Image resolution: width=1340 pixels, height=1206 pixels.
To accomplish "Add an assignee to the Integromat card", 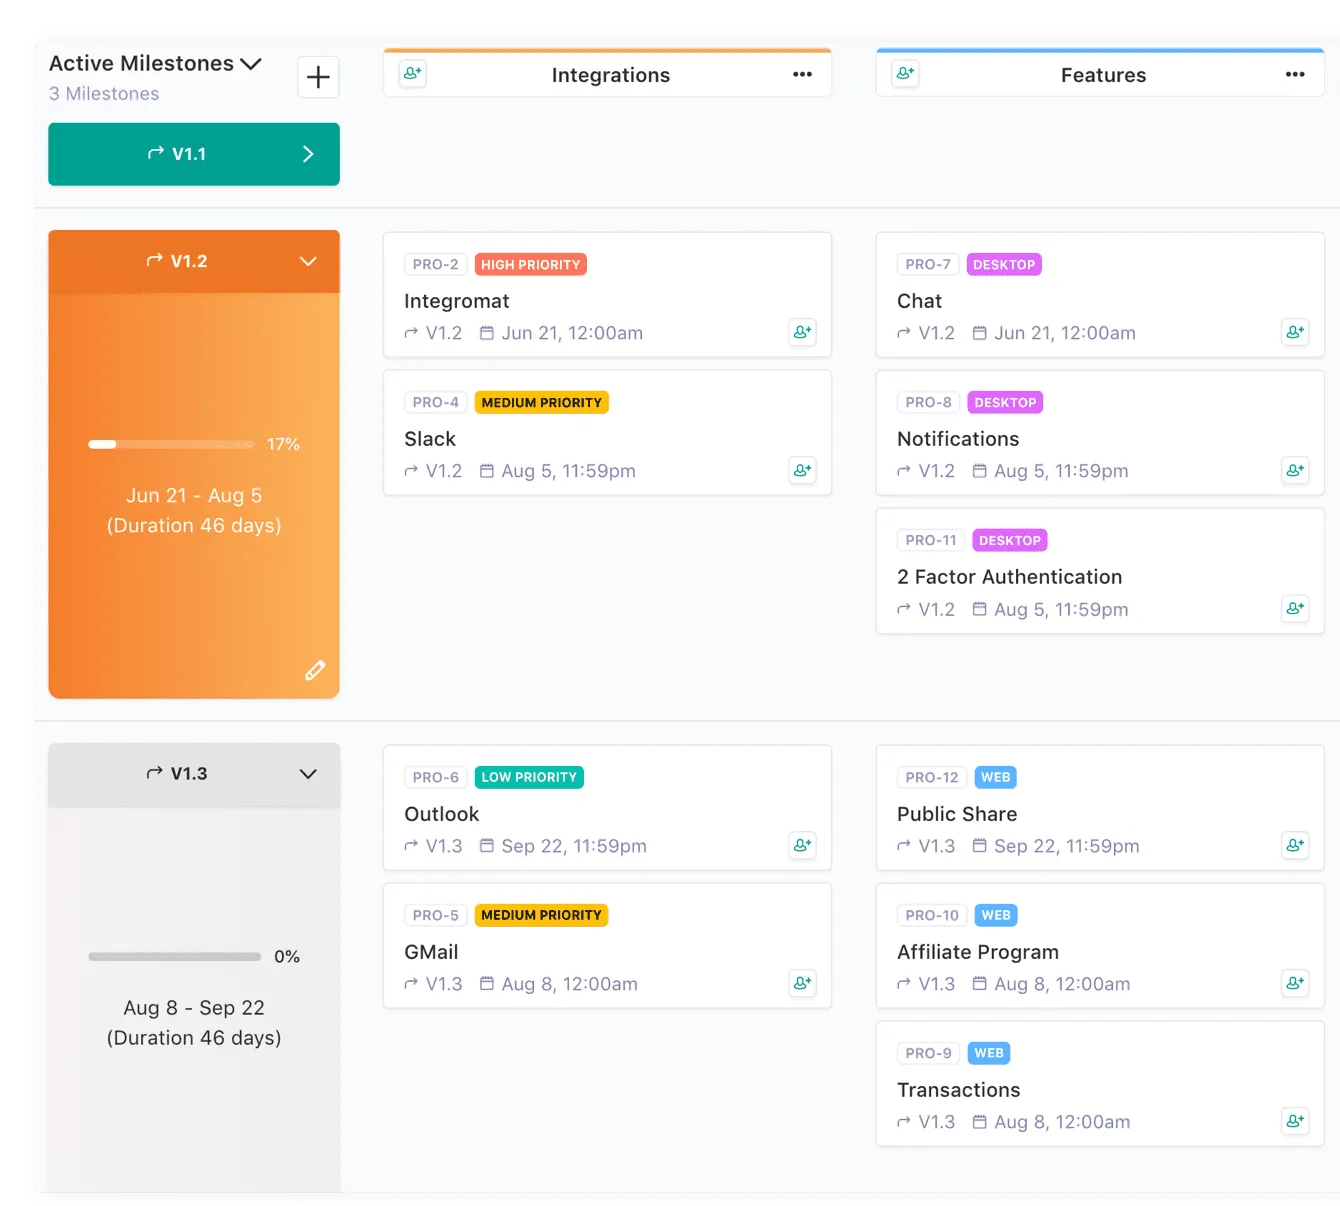I will tap(802, 332).
